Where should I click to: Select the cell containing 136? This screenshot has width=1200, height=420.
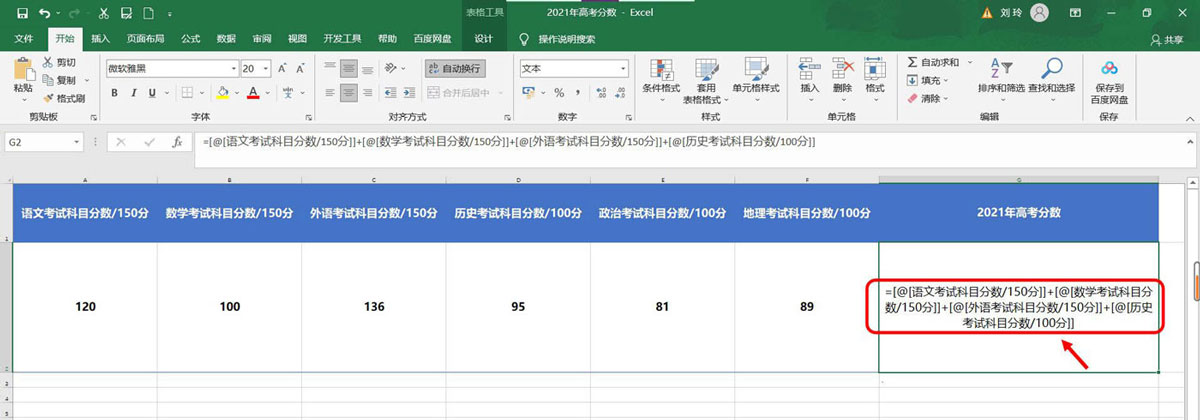click(x=374, y=307)
